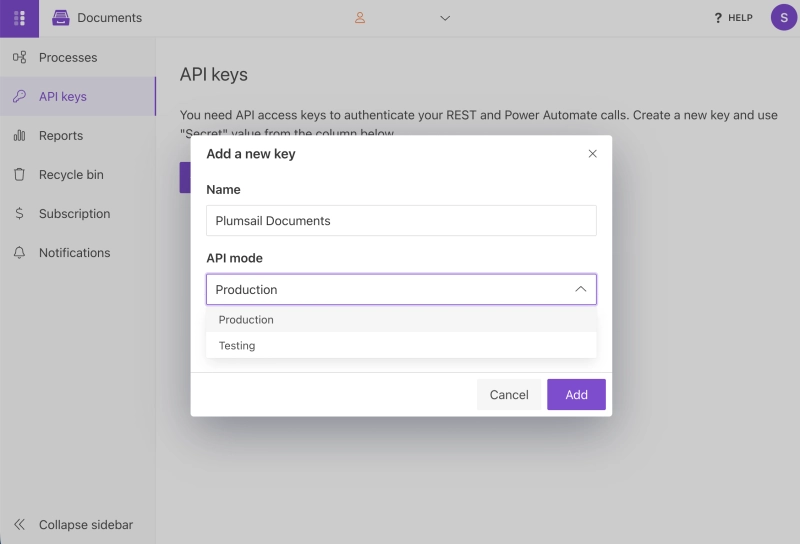Screen dimensions: 800x544
Task: Click the Cancel button
Action: (x=509, y=394)
